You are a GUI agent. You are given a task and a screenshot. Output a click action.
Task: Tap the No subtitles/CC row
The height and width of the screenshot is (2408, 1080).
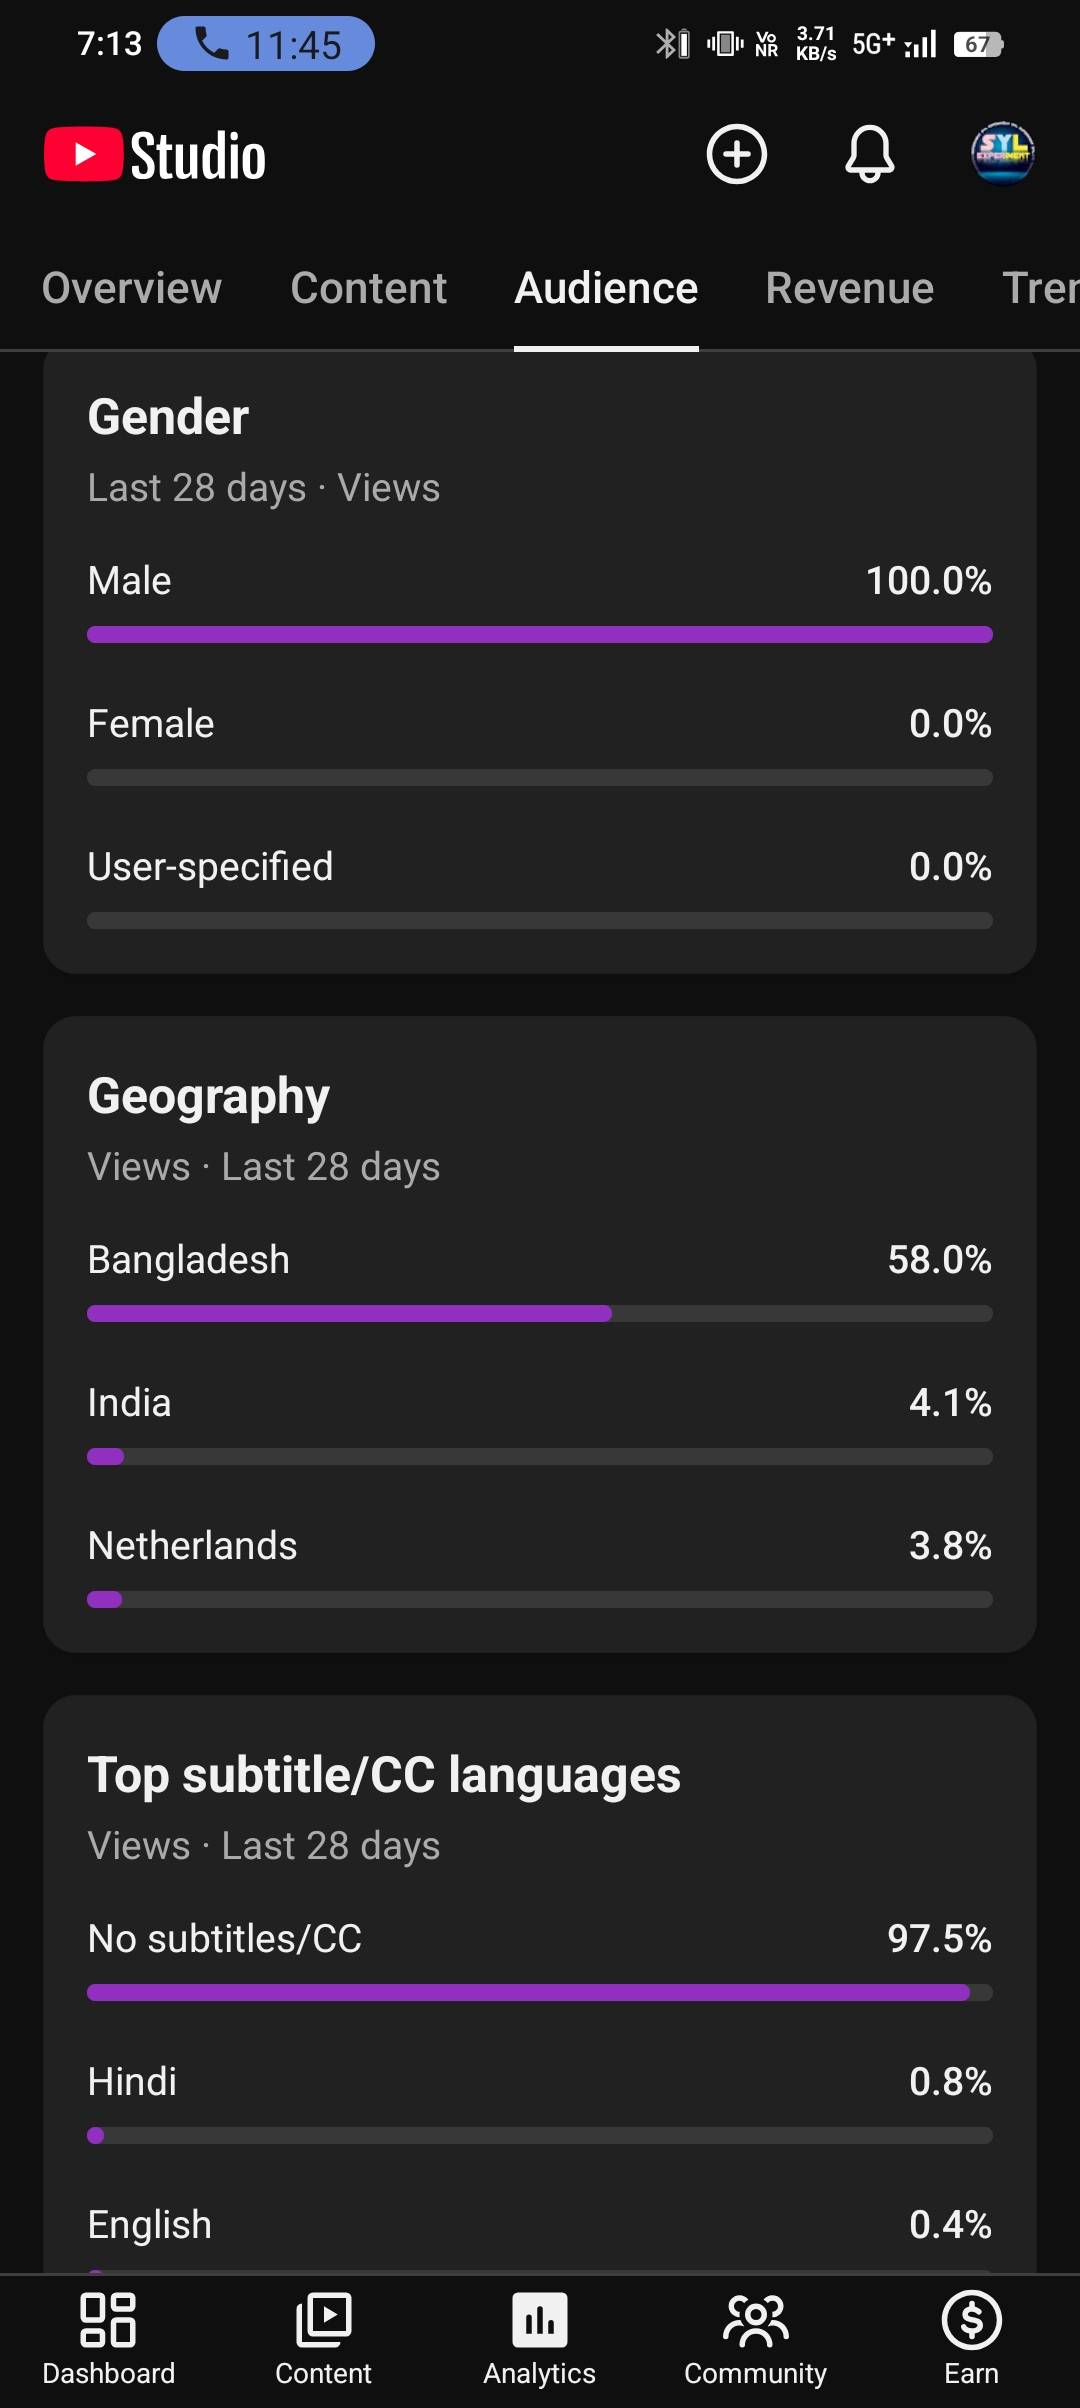(x=540, y=1939)
